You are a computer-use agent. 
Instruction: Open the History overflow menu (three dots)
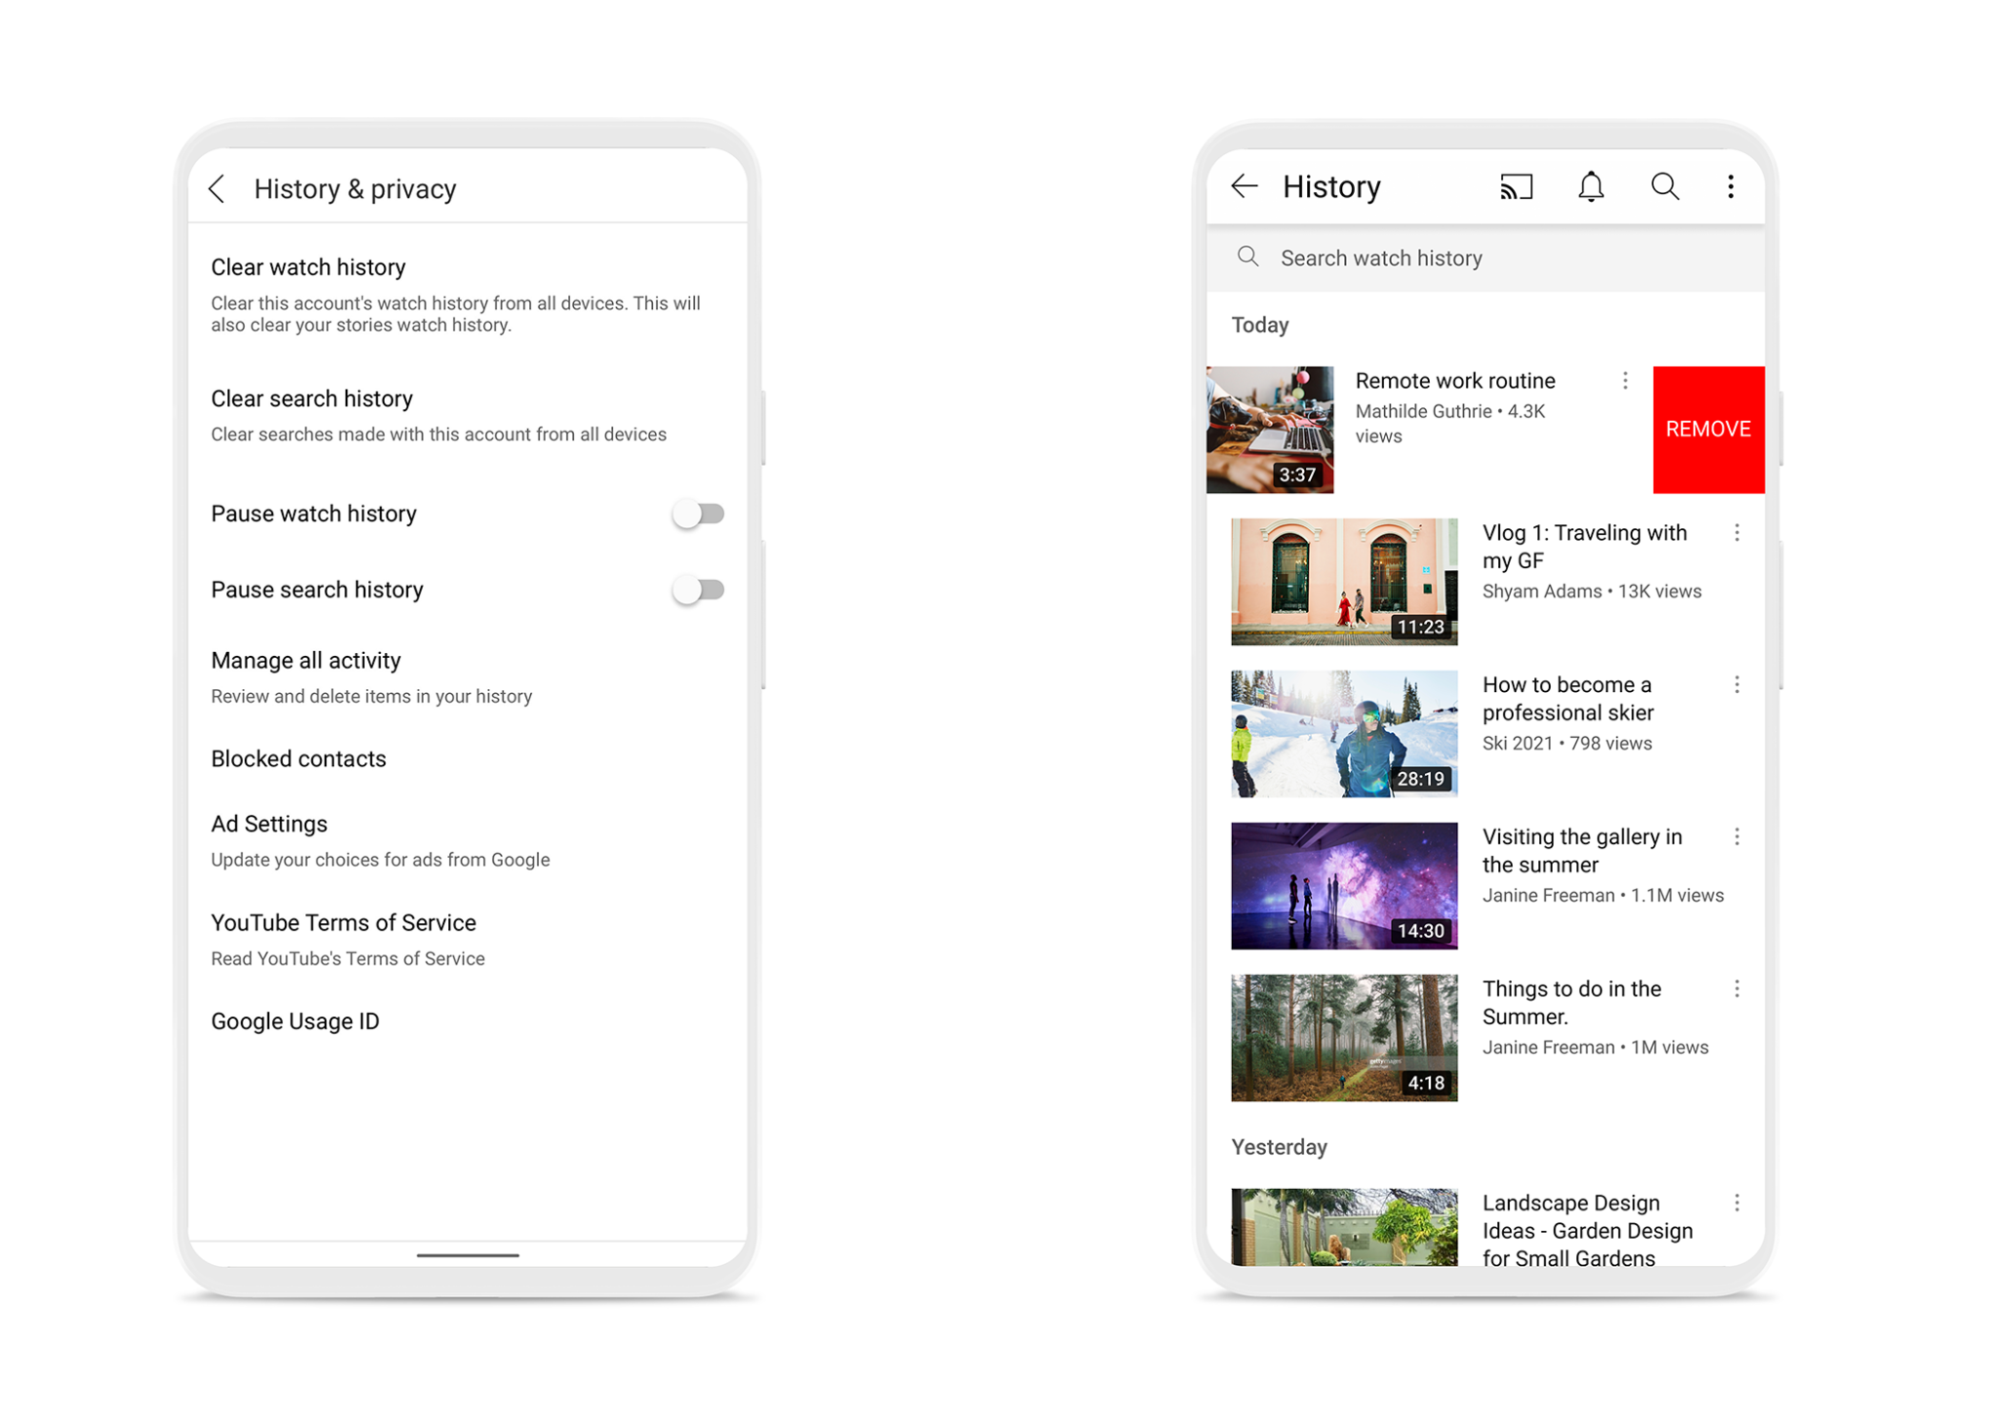coord(1730,187)
